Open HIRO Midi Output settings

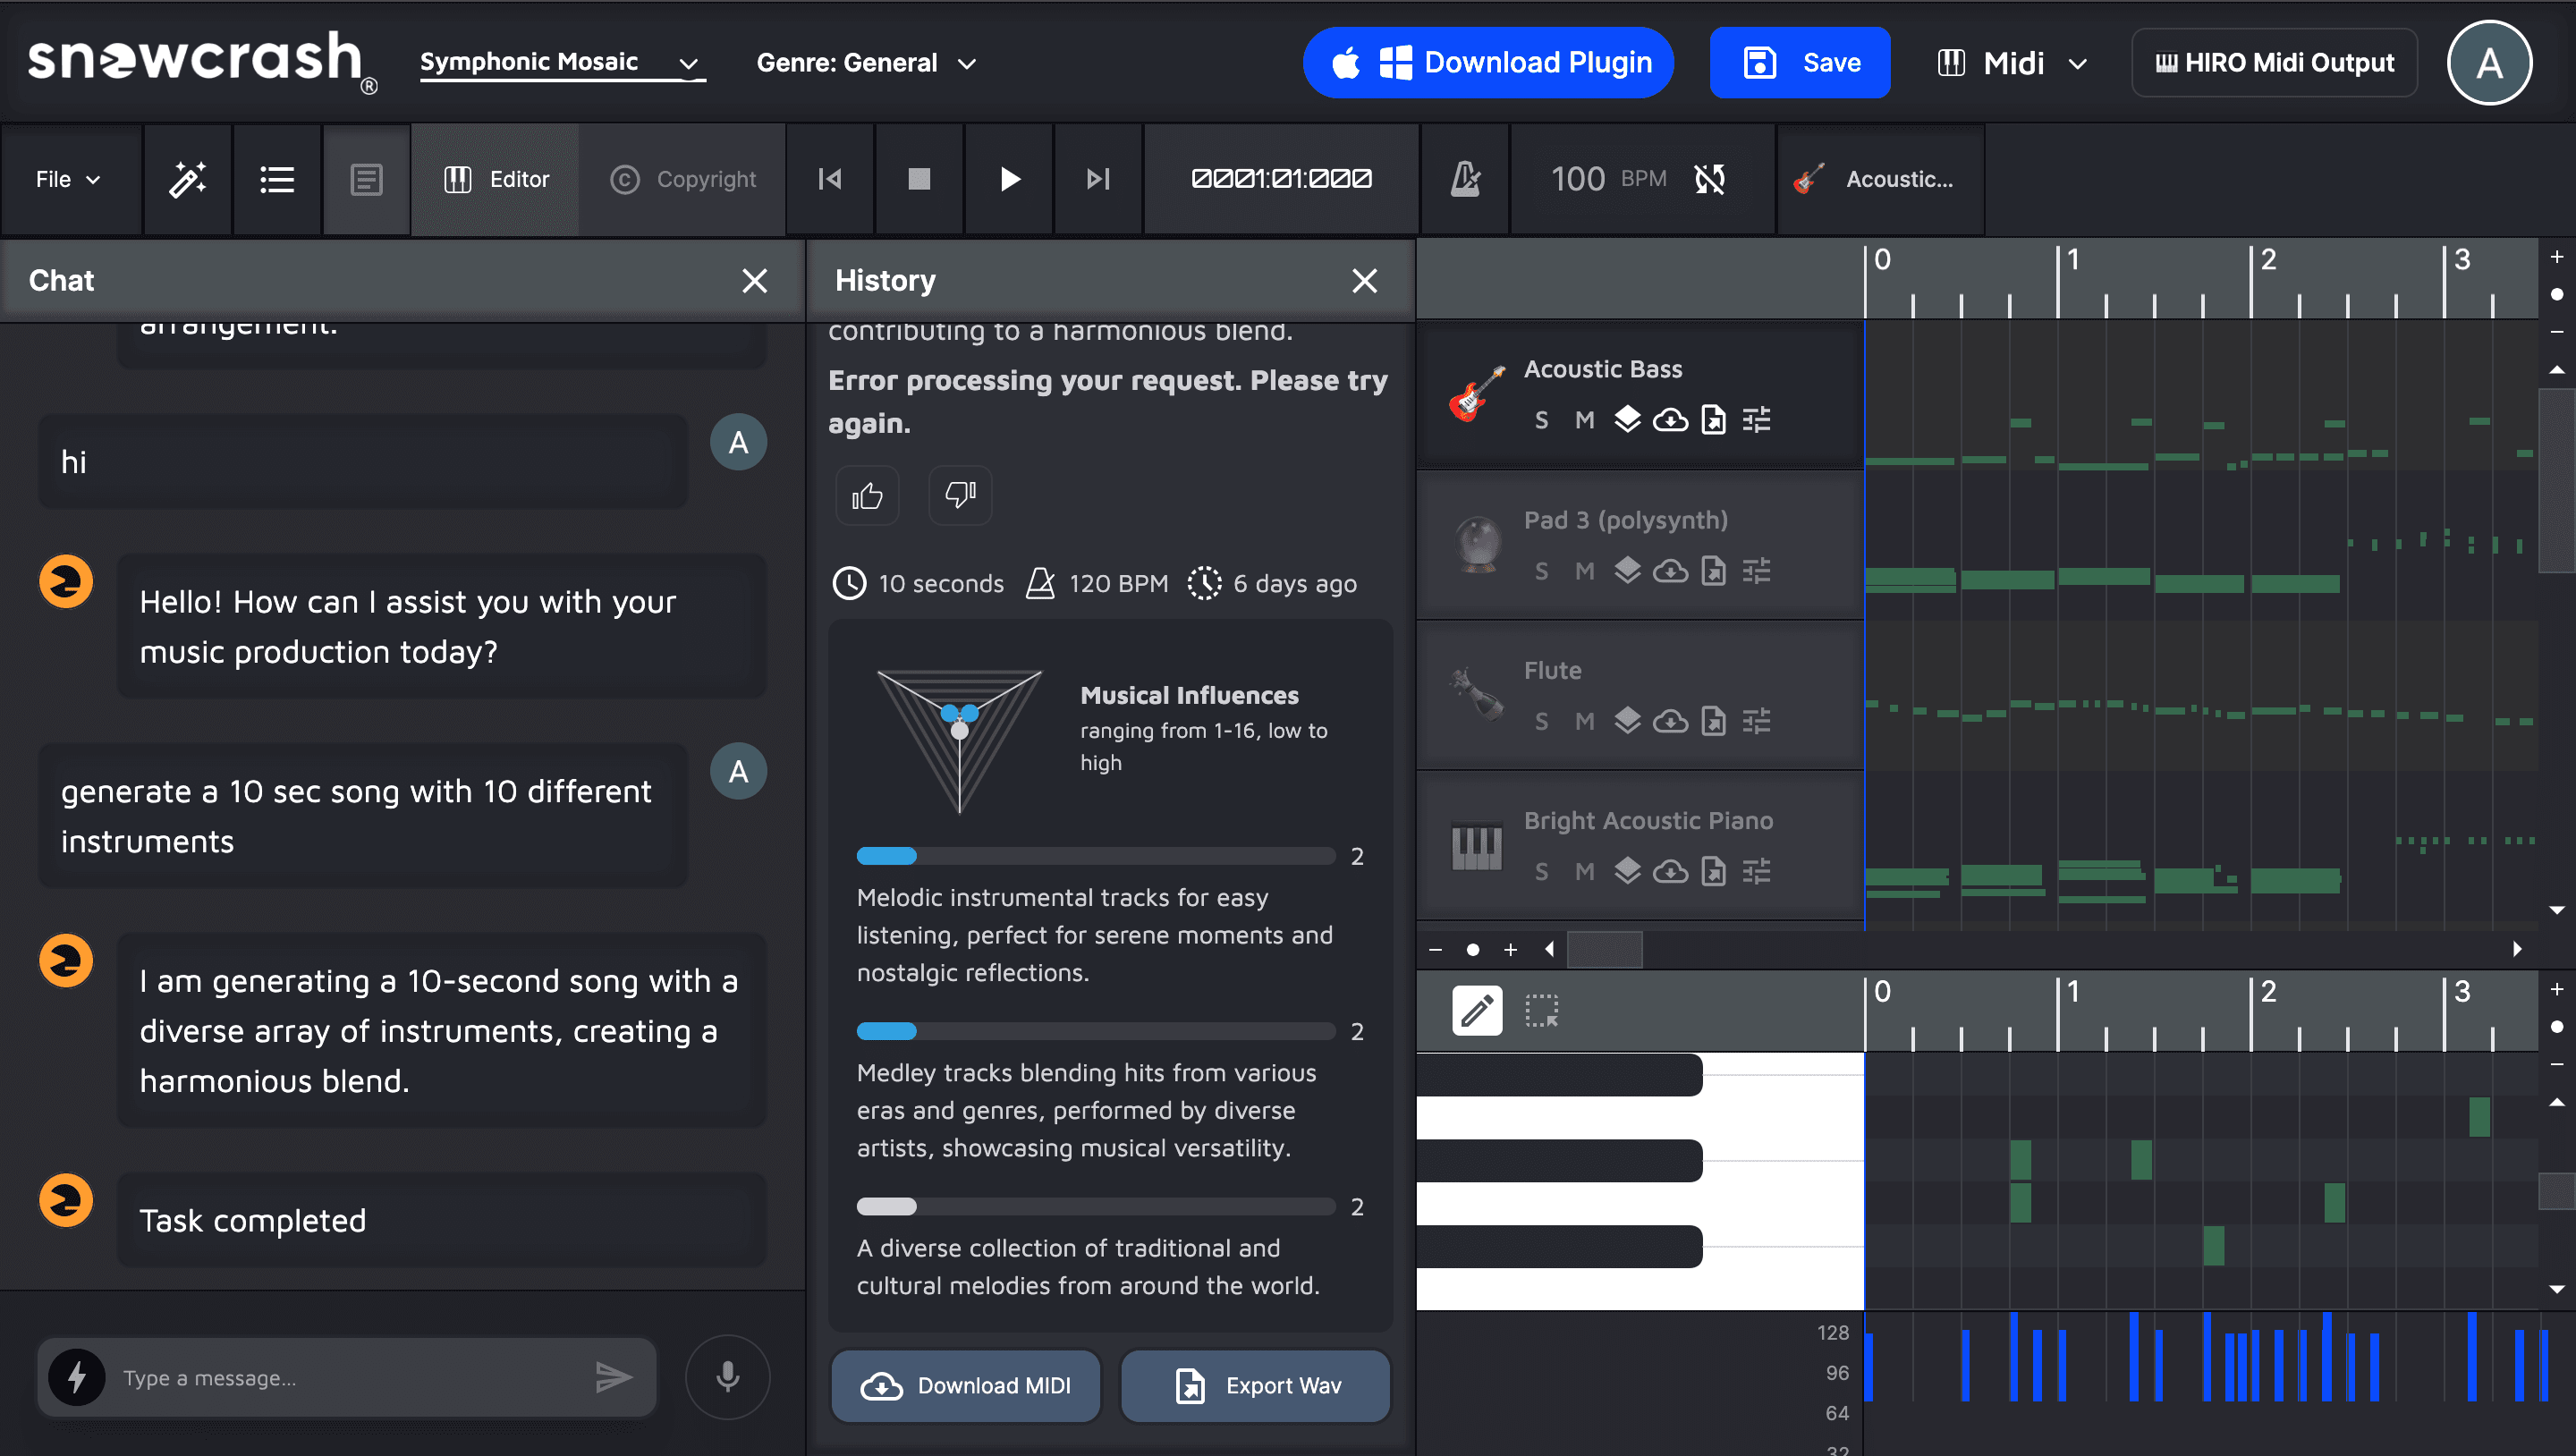2274,63
